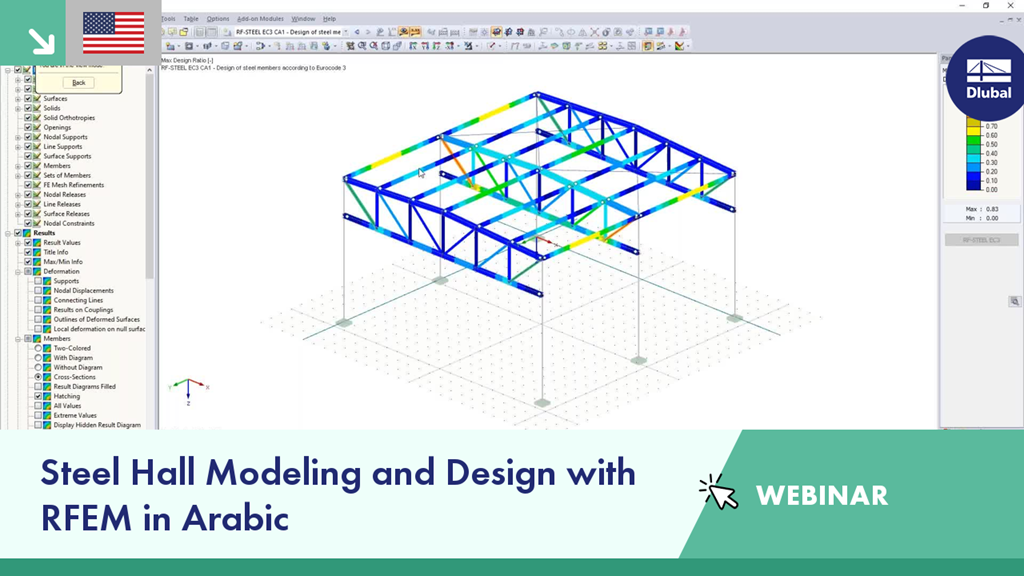This screenshot has width=1024, height=576.
Task: Toggle the highlighted eye show-results icon
Action: (x=403, y=31)
